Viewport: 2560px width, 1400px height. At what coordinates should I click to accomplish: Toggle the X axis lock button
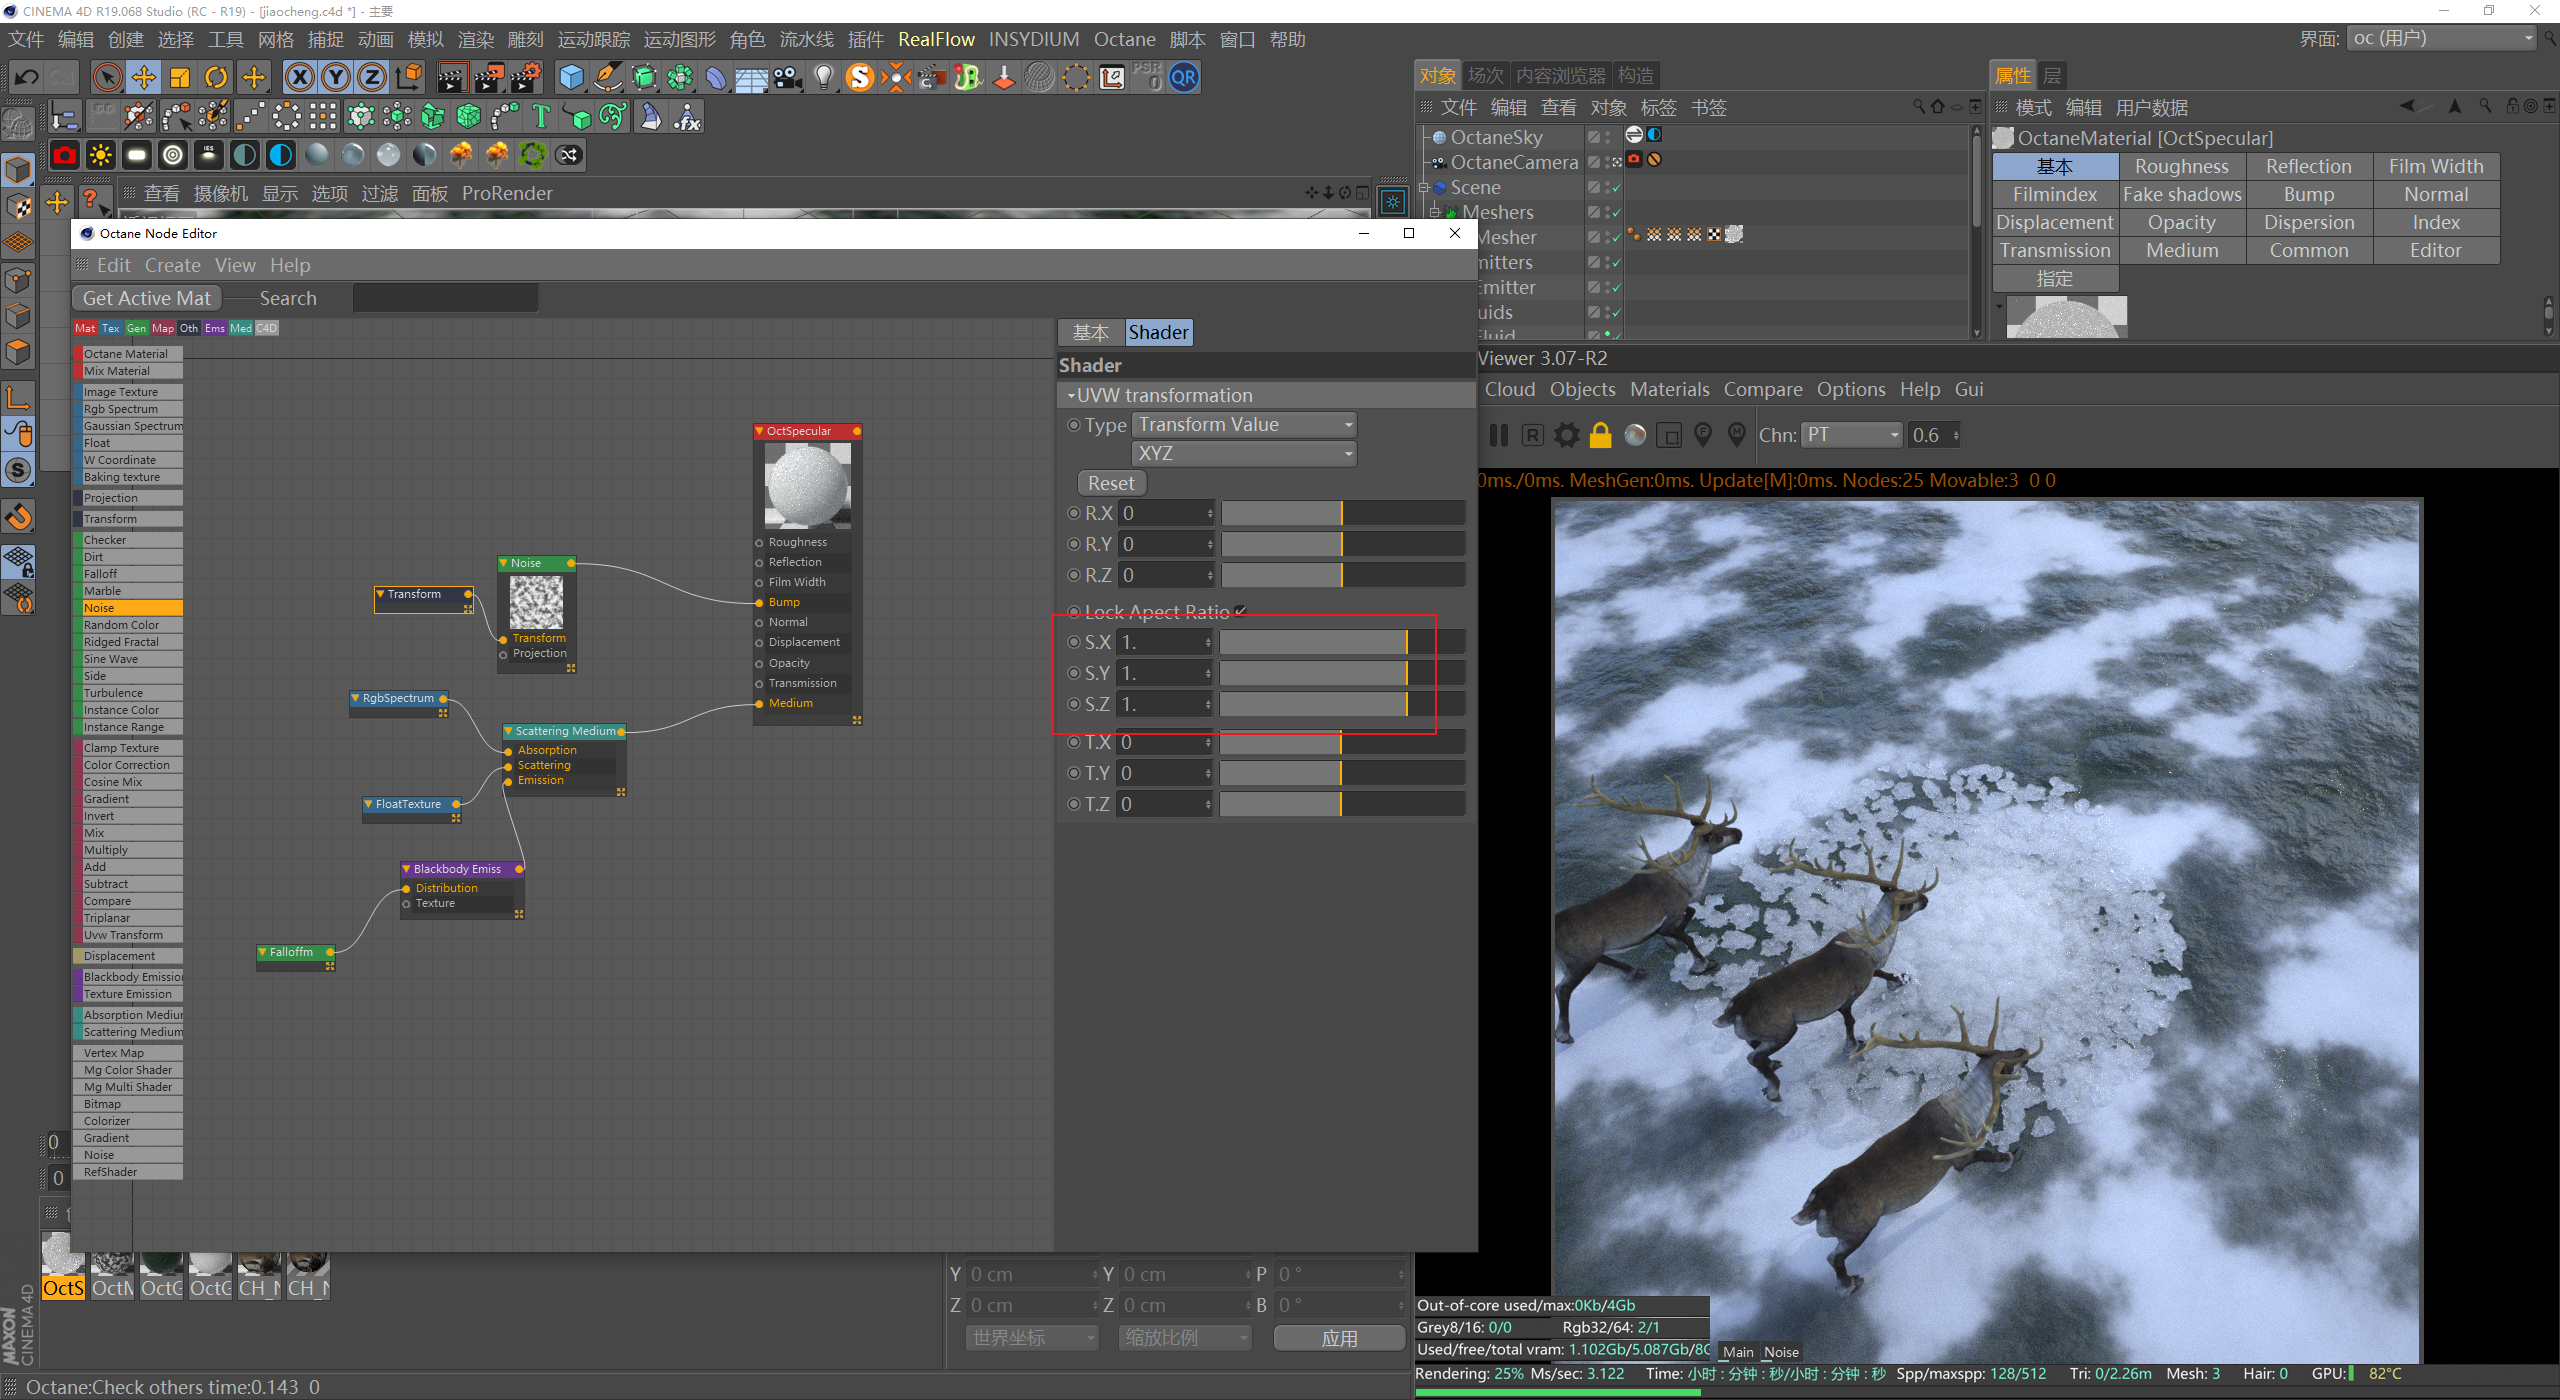[299, 77]
